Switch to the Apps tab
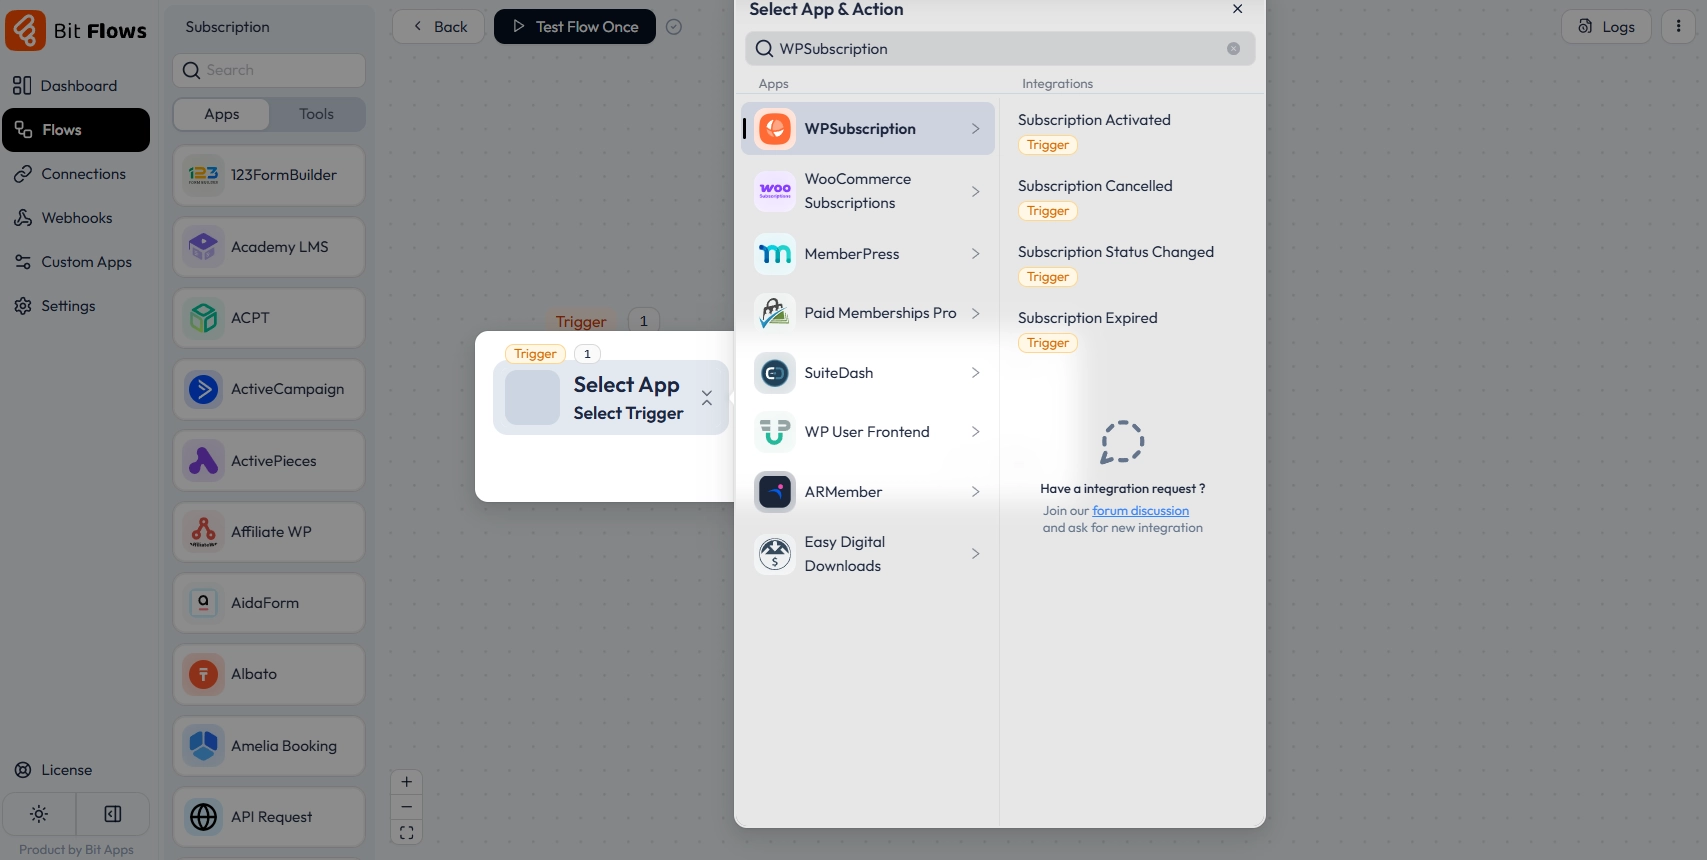 (x=222, y=114)
